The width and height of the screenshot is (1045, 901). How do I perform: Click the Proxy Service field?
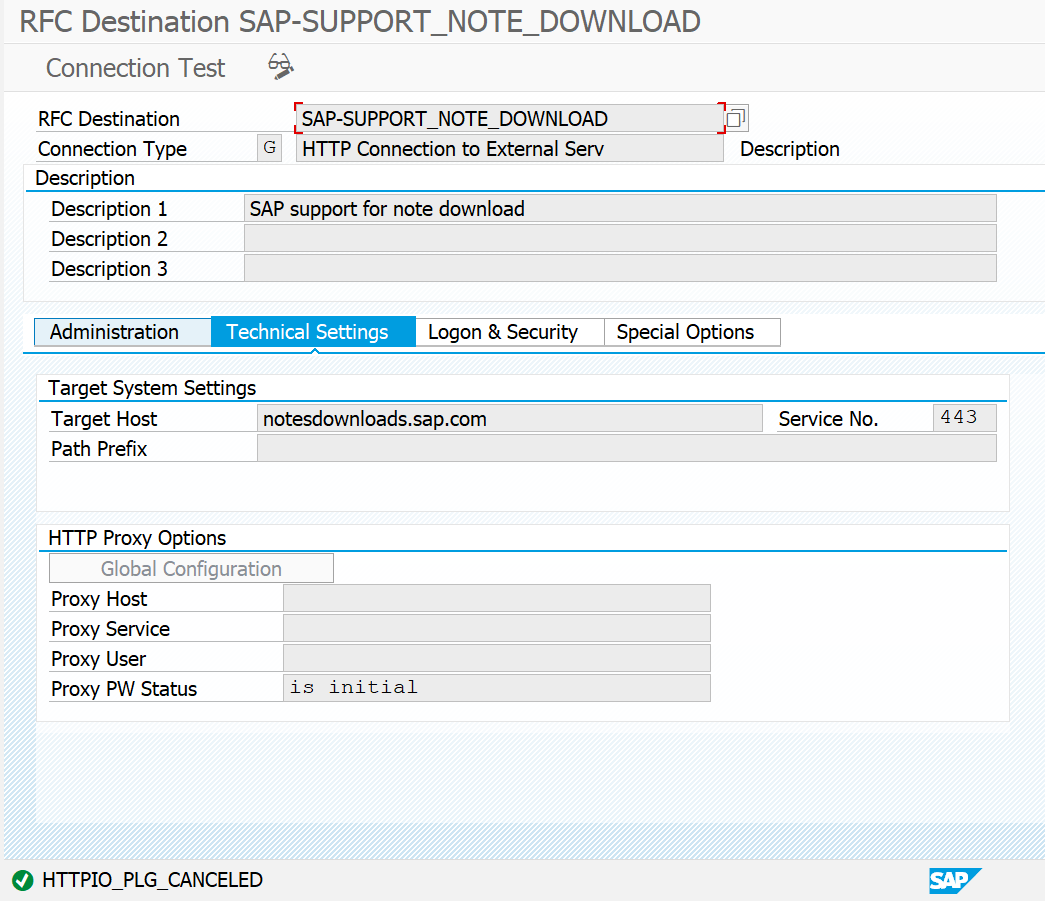(x=497, y=628)
